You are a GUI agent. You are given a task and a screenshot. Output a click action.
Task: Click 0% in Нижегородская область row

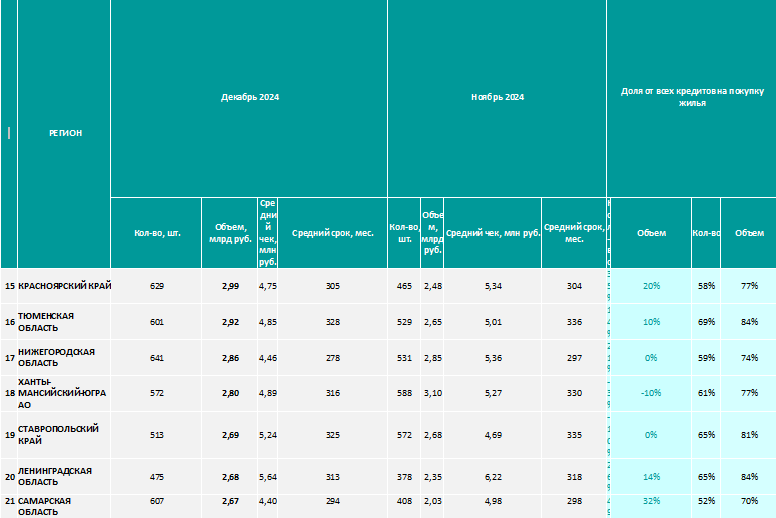(x=651, y=358)
